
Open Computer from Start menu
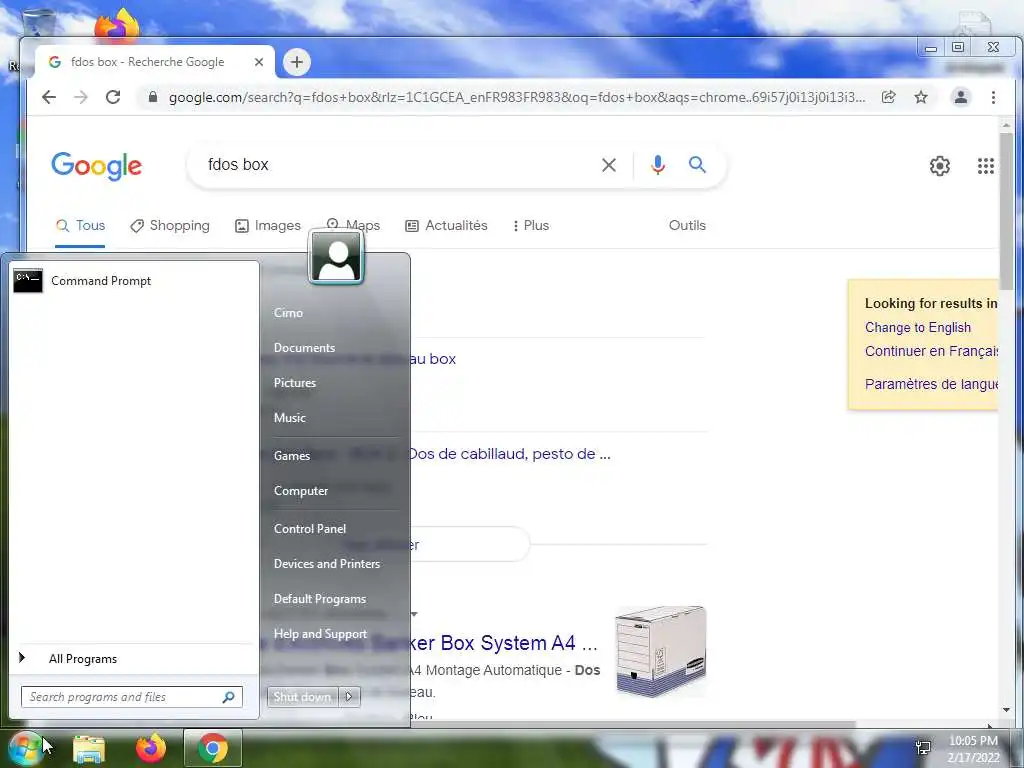301,491
